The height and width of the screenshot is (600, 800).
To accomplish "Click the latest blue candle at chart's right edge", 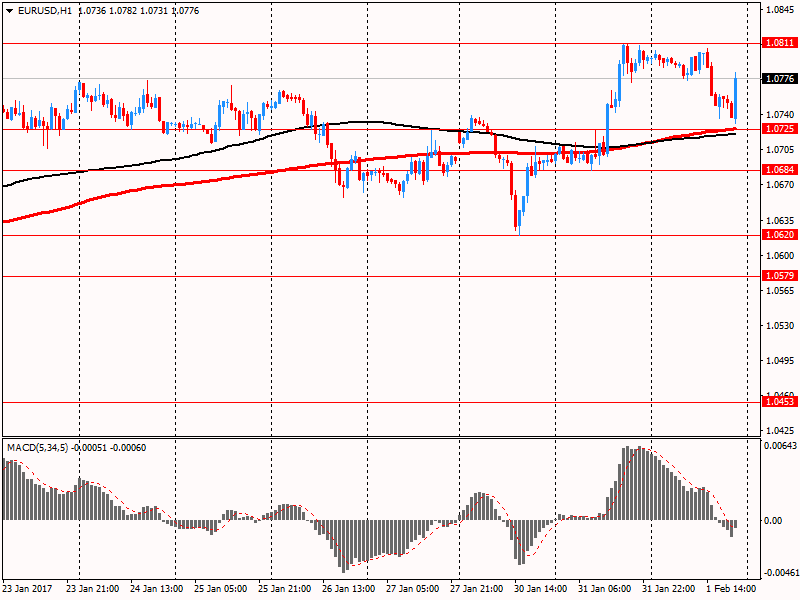I will pos(735,95).
